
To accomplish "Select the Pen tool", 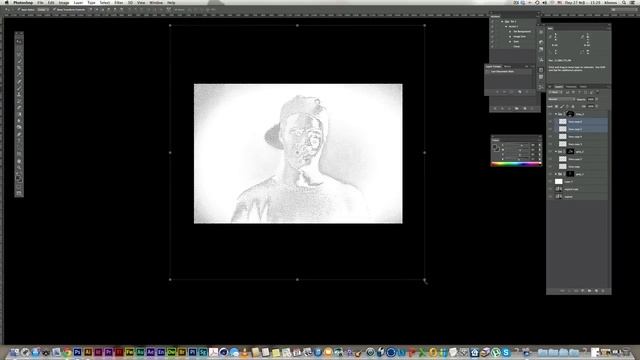I will (19, 133).
